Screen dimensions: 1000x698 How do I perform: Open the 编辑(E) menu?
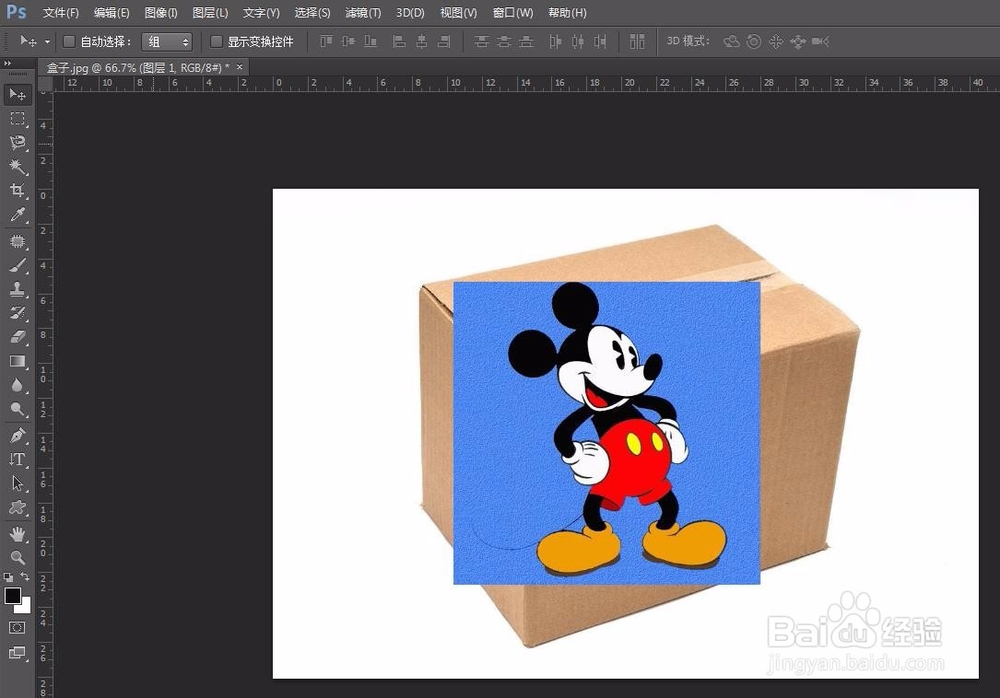pyautogui.click(x=112, y=13)
